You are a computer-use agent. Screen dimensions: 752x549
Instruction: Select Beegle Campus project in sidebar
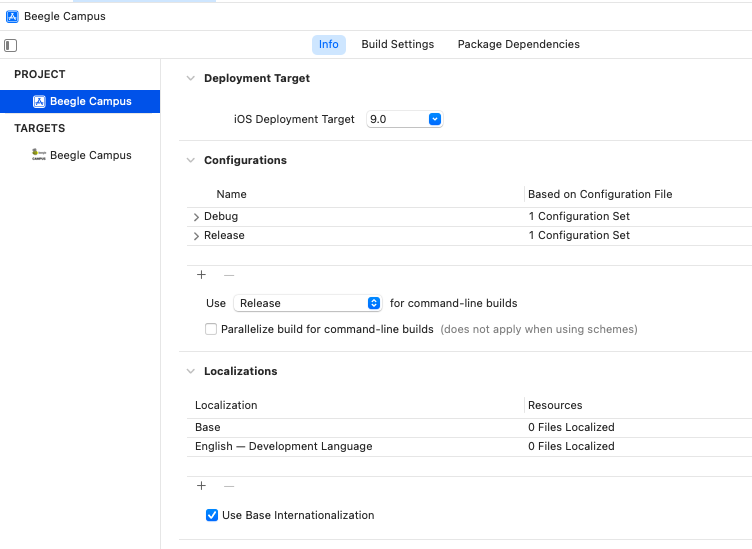coord(90,101)
